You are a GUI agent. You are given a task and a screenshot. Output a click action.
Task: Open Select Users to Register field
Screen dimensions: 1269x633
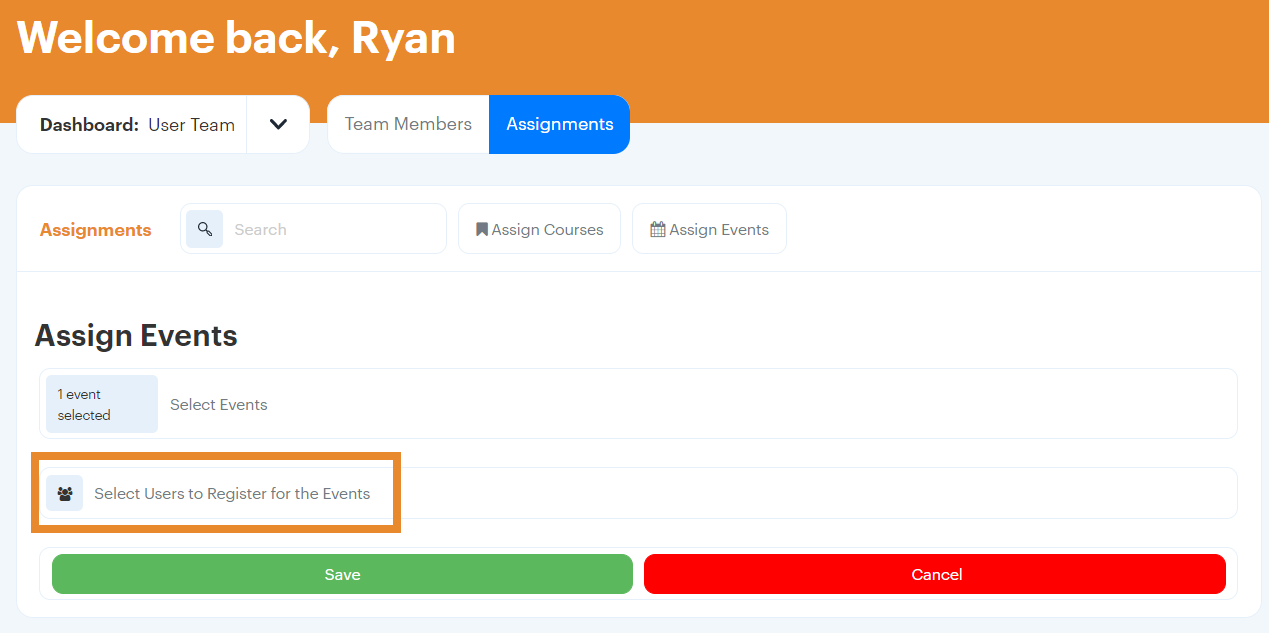pyautogui.click(x=232, y=493)
